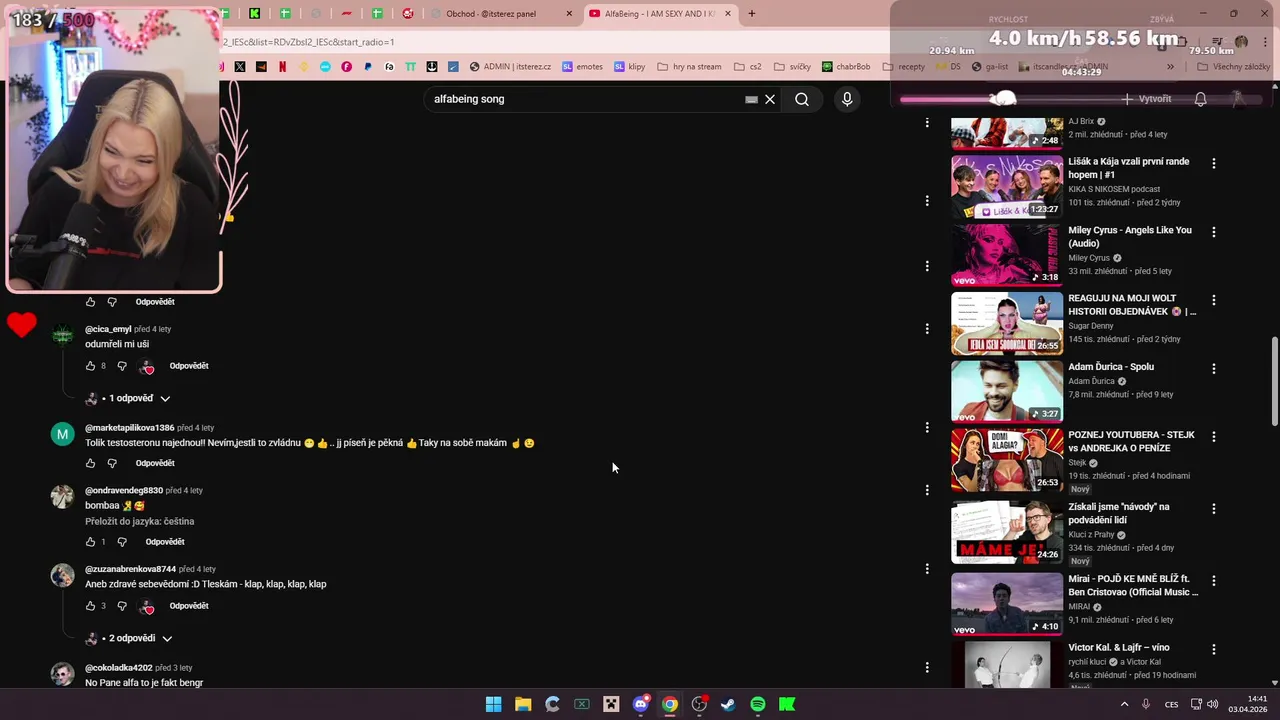Click Přeložit do jazyka: čeština link
This screenshot has width=1280, height=720.
pos(140,521)
